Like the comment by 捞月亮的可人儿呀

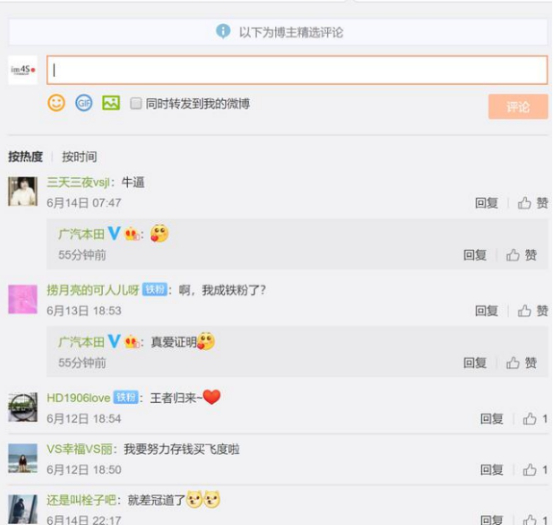click(x=533, y=311)
